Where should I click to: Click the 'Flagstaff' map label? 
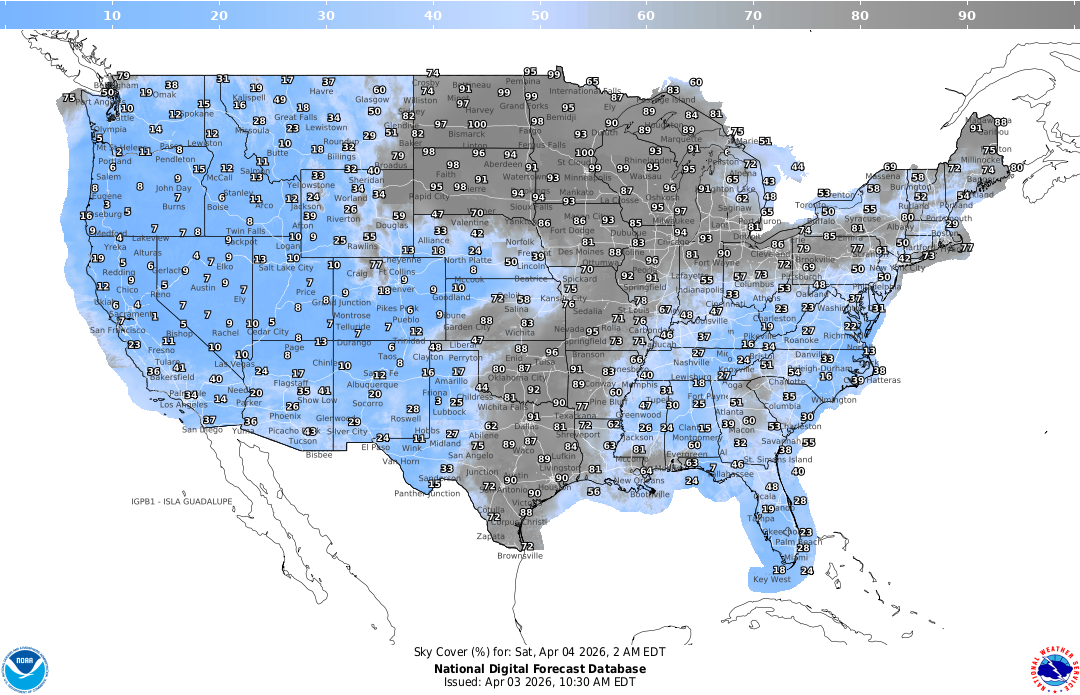(x=291, y=383)
